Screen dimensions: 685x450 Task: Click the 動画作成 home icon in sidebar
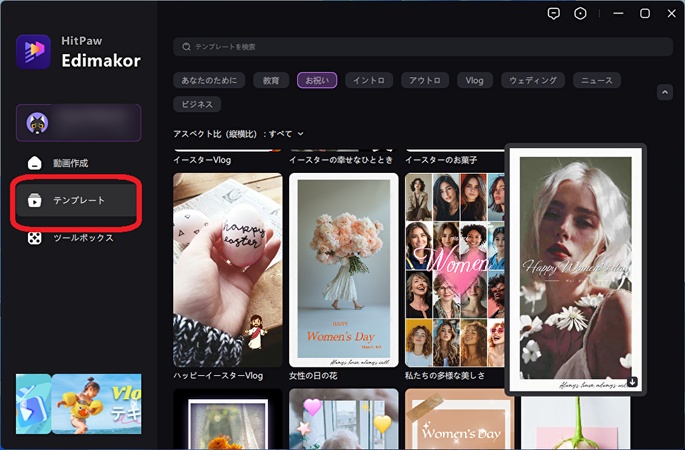click(x=35, y=163)
